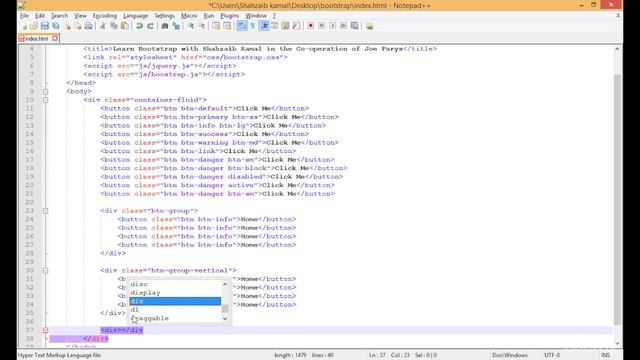Toggle INS mode in status bar
Viewport: 640px width, 360px height.
tap(605, 355)
